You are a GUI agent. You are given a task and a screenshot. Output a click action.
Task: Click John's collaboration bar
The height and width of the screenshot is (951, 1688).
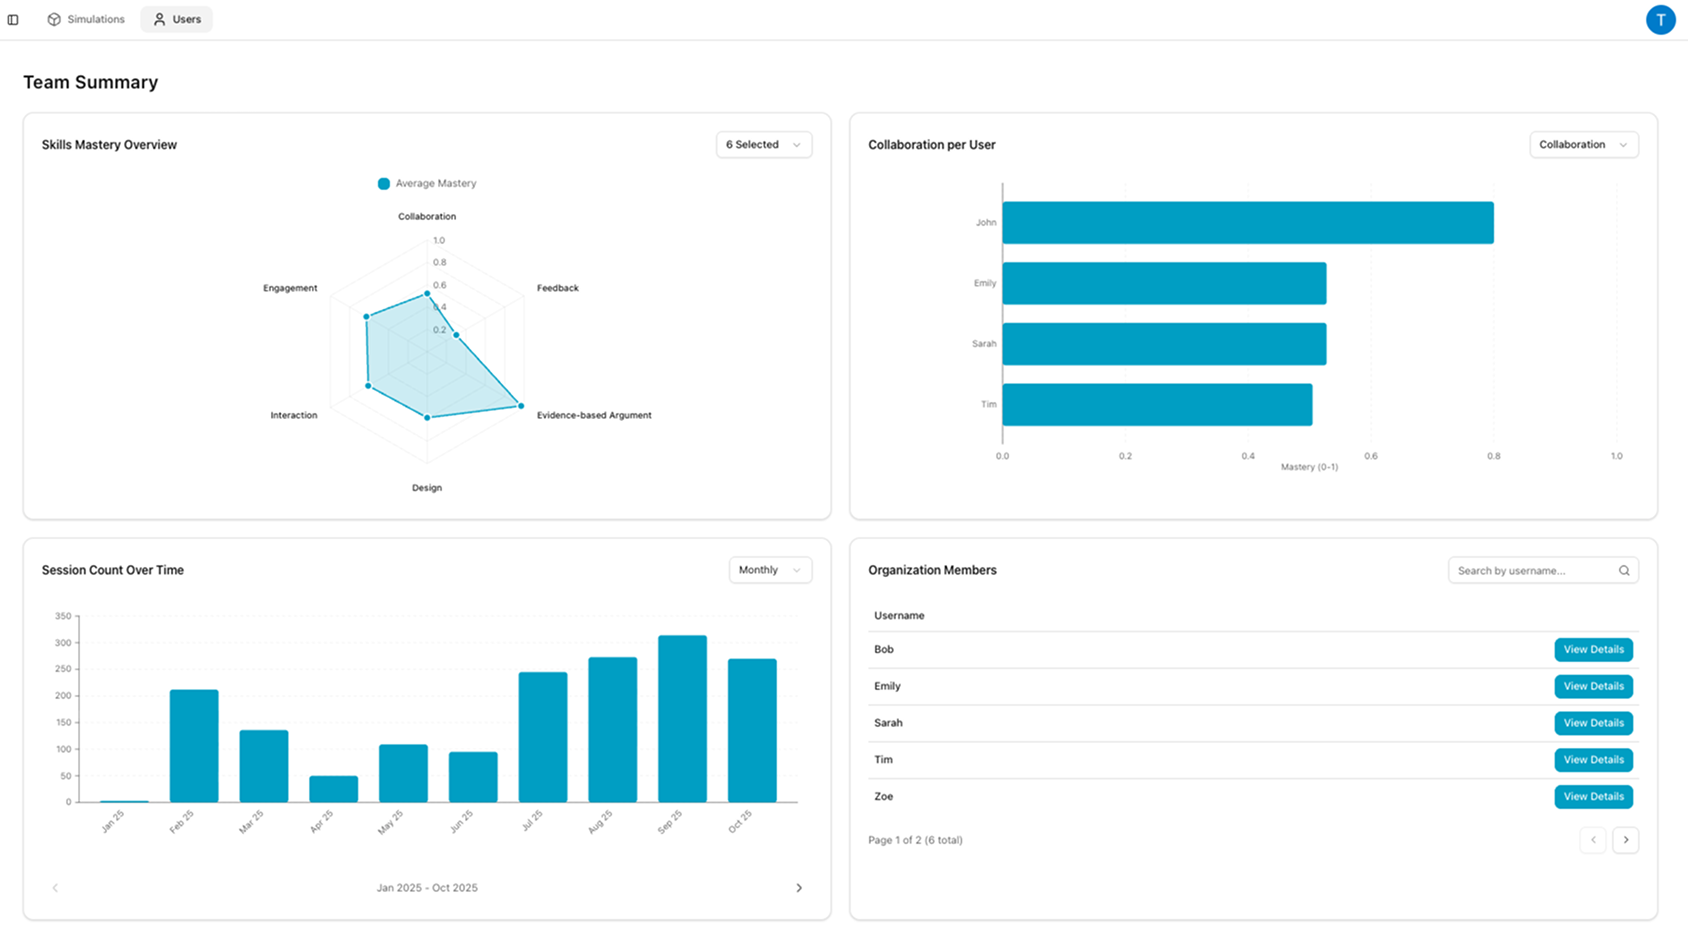1247,223
